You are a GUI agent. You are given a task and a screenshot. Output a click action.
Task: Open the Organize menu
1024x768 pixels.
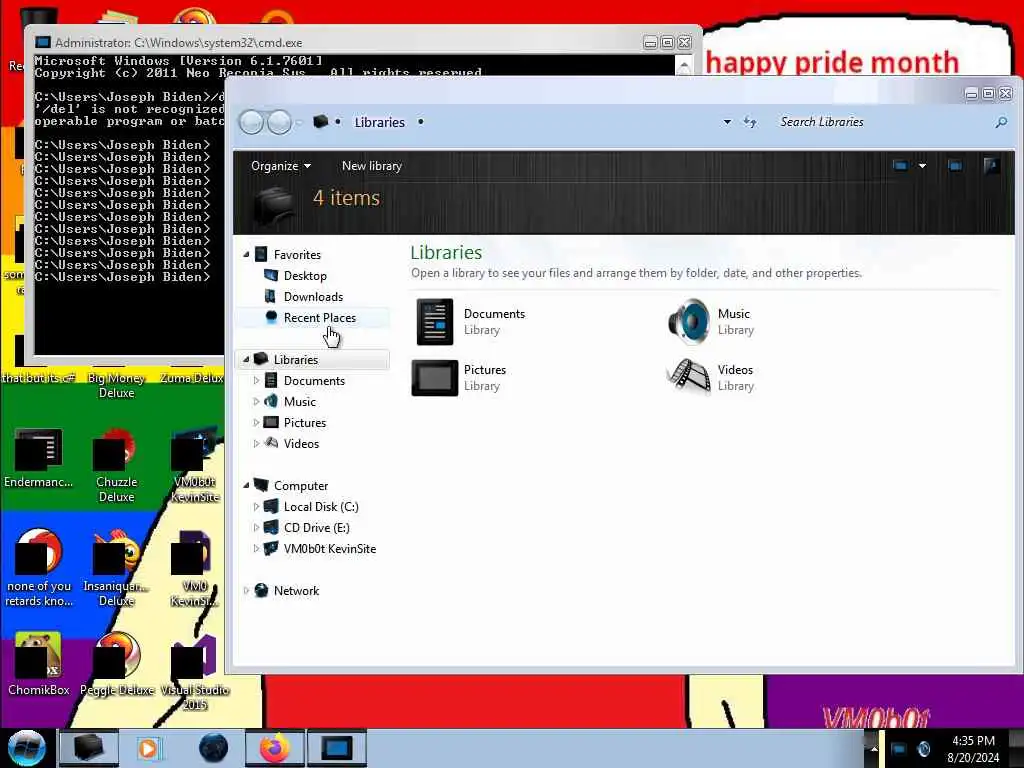[x=281, y=166]
